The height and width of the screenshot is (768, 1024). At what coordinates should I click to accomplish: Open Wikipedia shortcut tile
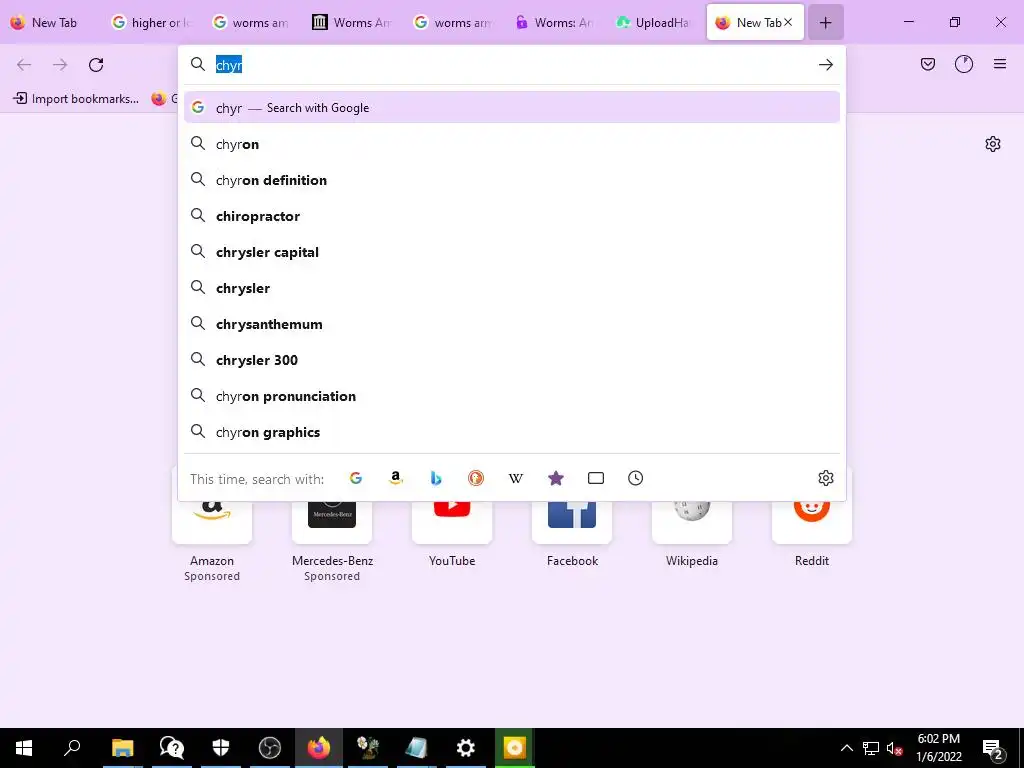pos(692,524)
